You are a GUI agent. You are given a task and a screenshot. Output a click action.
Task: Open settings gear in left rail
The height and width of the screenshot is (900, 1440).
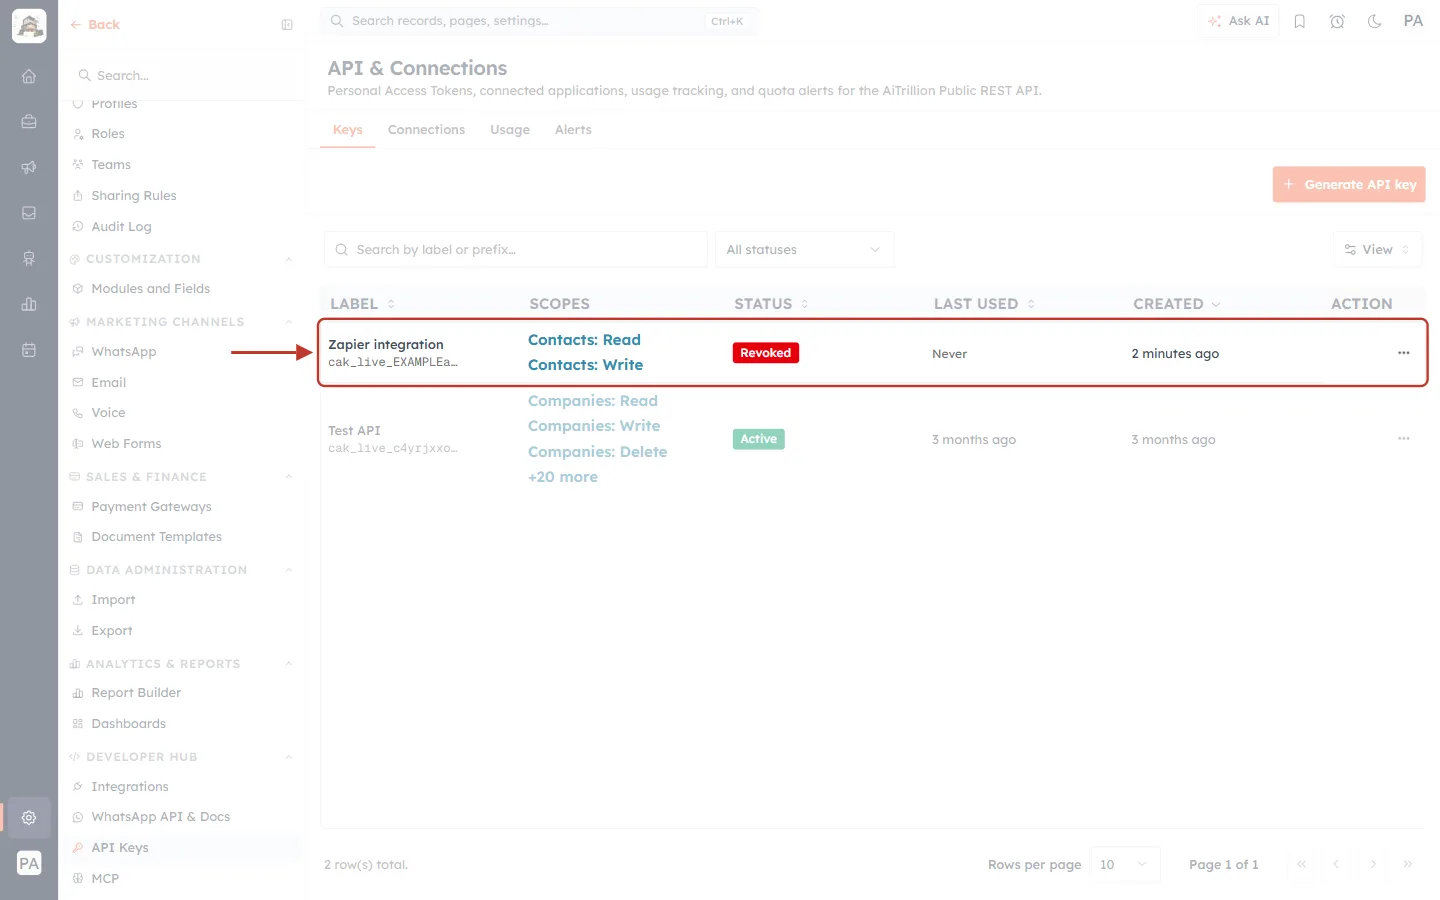pyautogui.click(x=29, y=817)
